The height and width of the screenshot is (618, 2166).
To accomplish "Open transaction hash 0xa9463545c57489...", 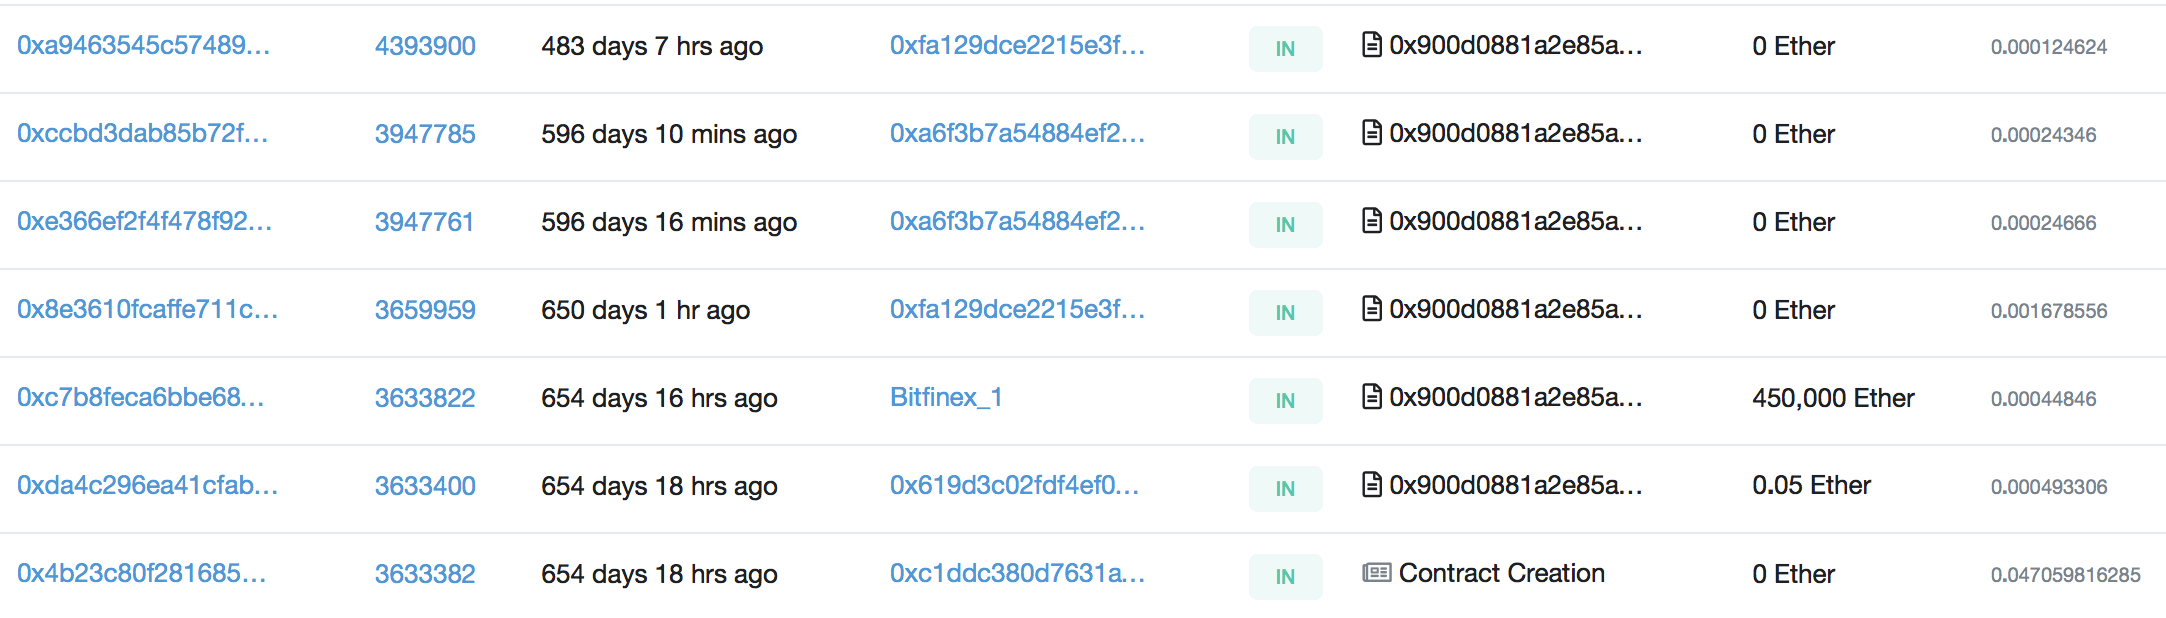I will [x=144, y=46].
